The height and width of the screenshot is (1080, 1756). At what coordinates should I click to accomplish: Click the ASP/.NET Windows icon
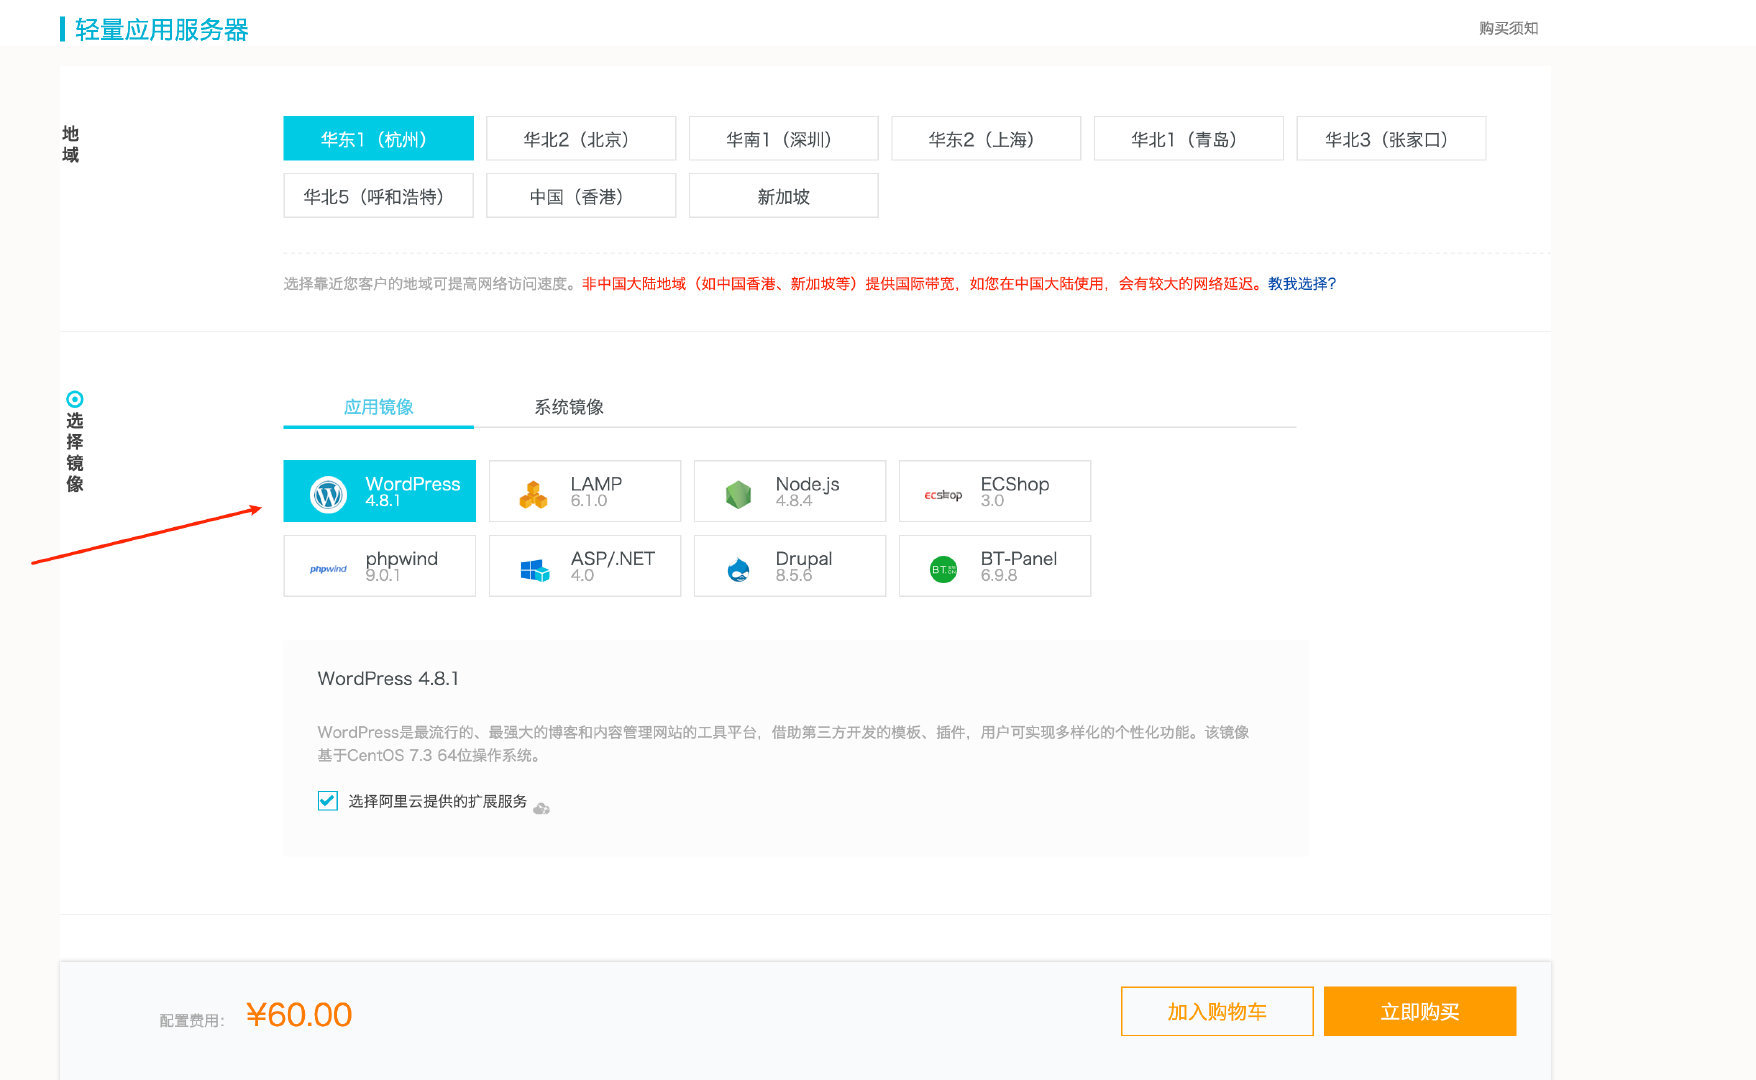click(534, 570)
